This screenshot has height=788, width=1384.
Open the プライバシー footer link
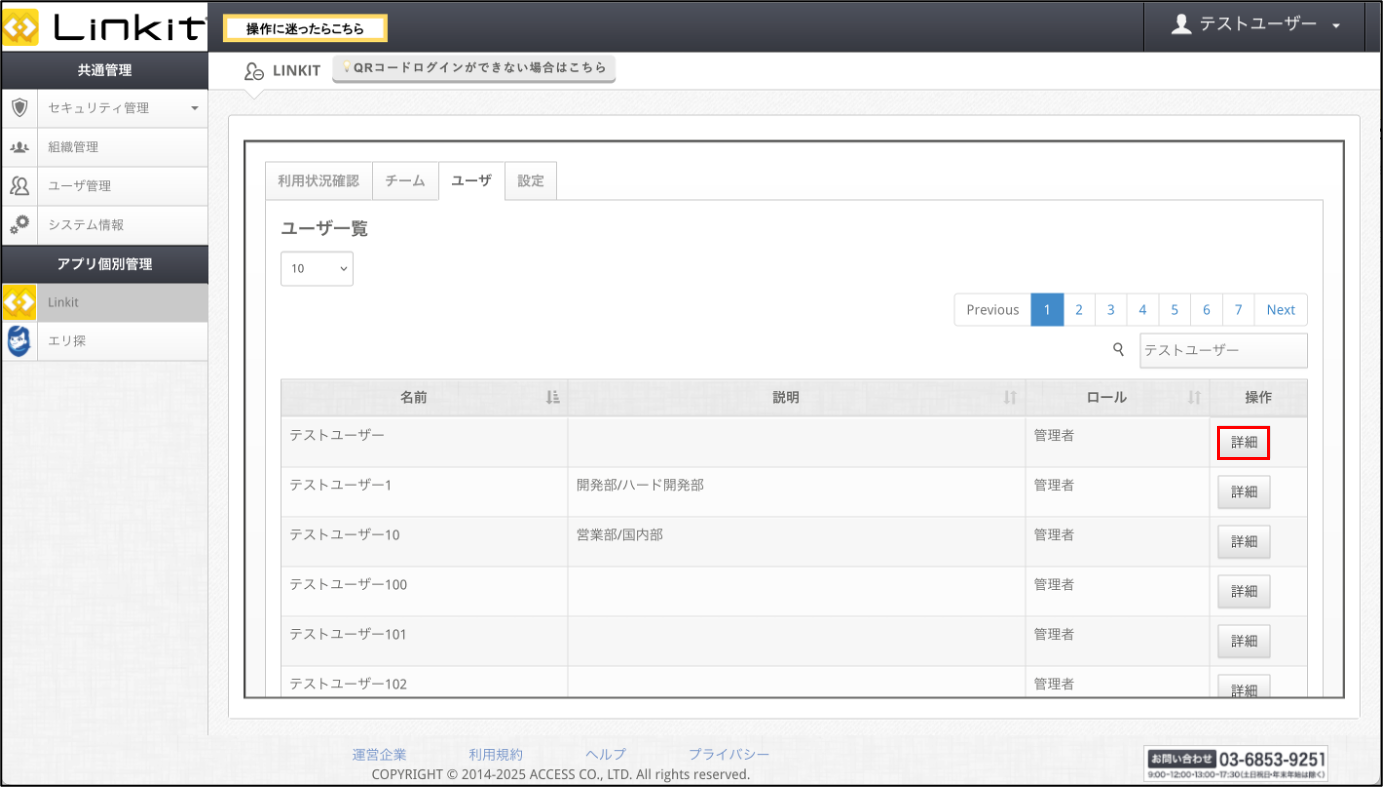729,755
